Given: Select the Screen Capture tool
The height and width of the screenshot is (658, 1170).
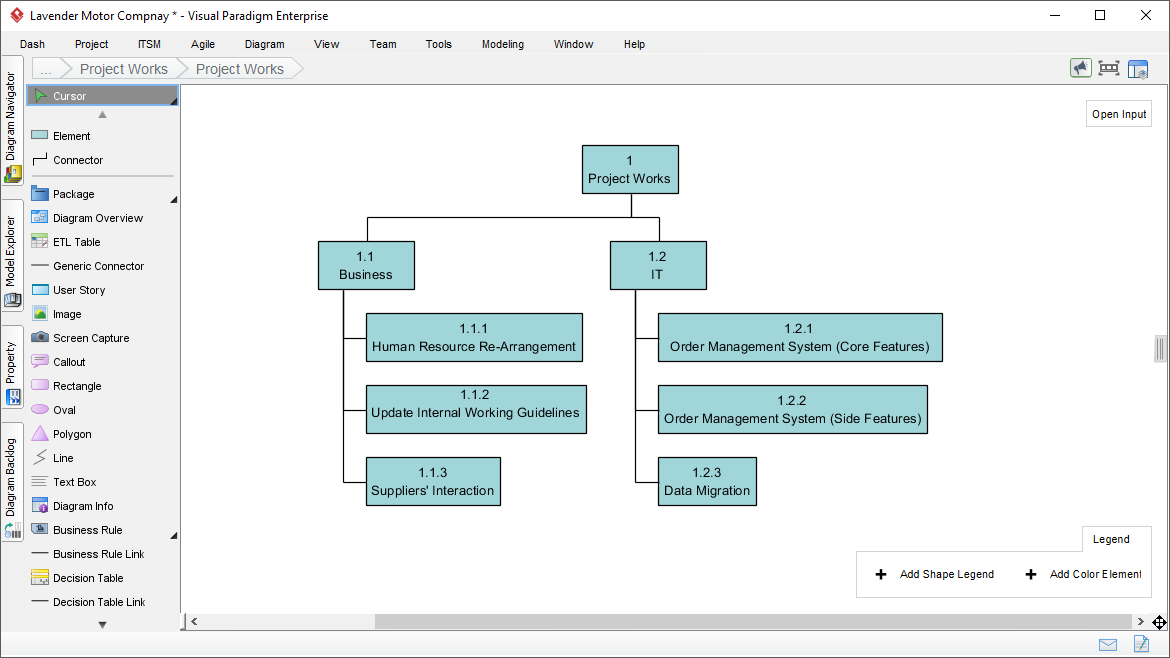Looking at the screenshot, I should pyautogui.click(x=102, y=338).
